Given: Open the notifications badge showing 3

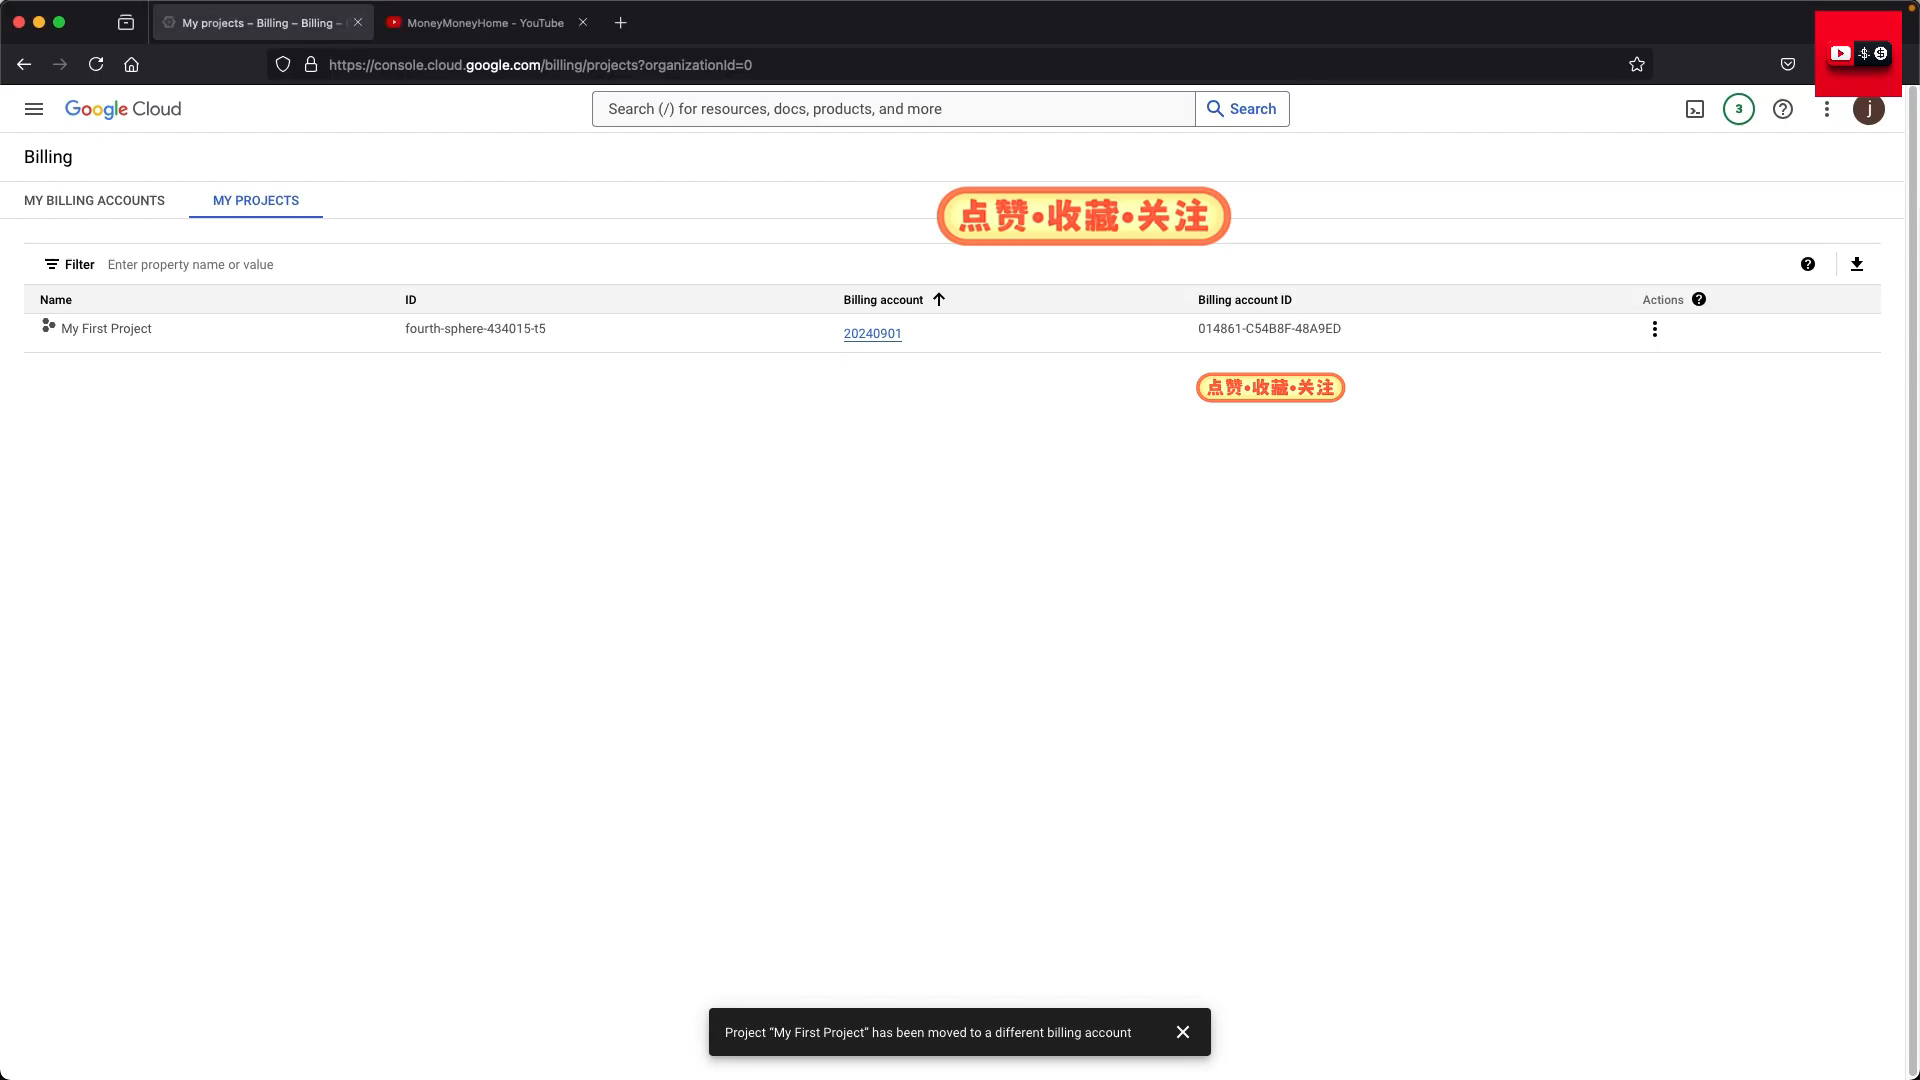Looking at the screenshot, I should pyautogui.click(x=1739, y=109).
